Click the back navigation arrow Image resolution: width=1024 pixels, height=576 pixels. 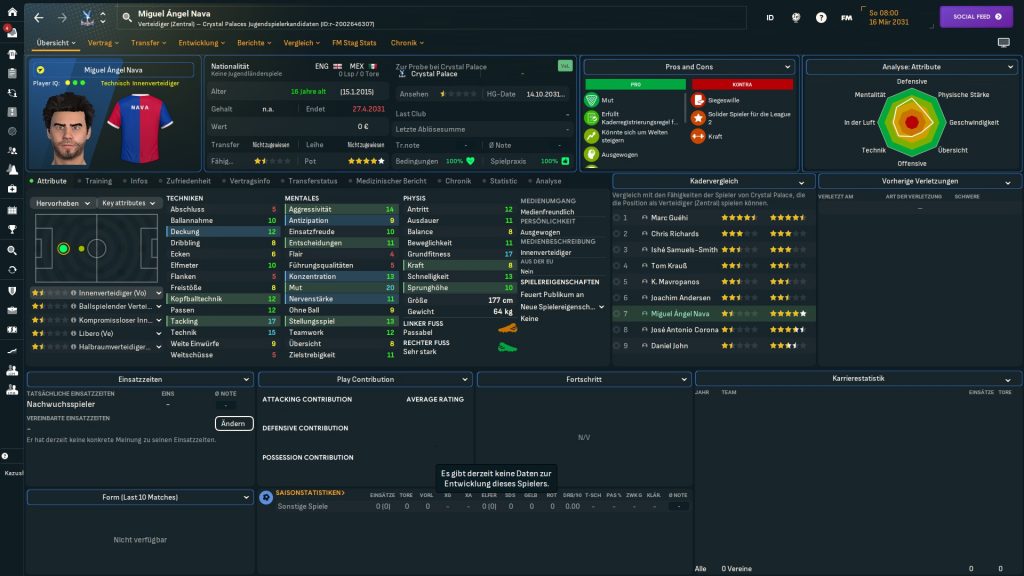coord(38,17)
